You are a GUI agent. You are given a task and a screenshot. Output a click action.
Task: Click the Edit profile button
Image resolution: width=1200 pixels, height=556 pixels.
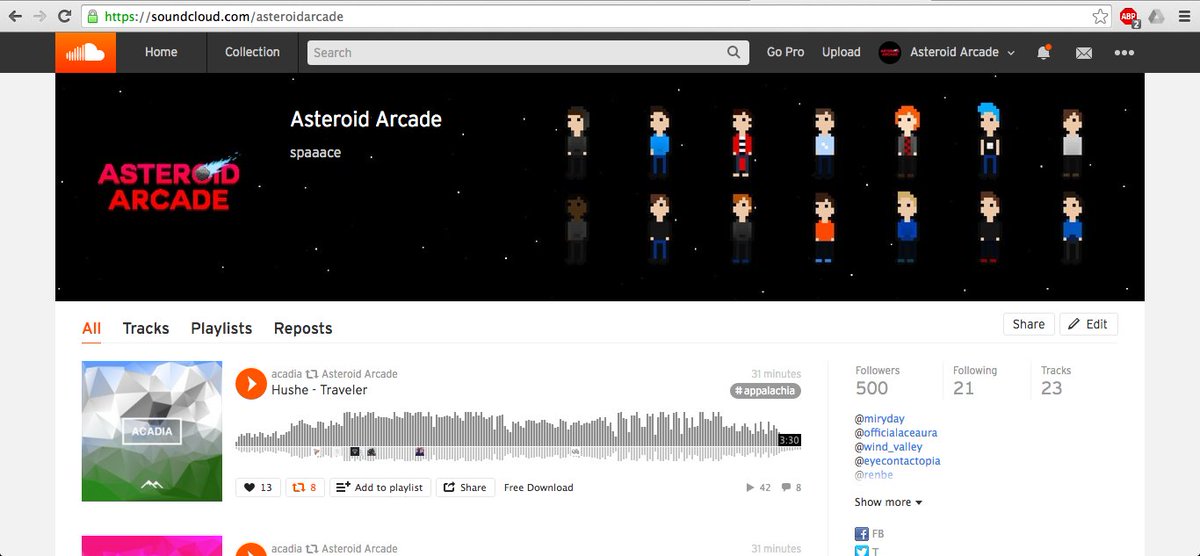(x=1088, y=324)
